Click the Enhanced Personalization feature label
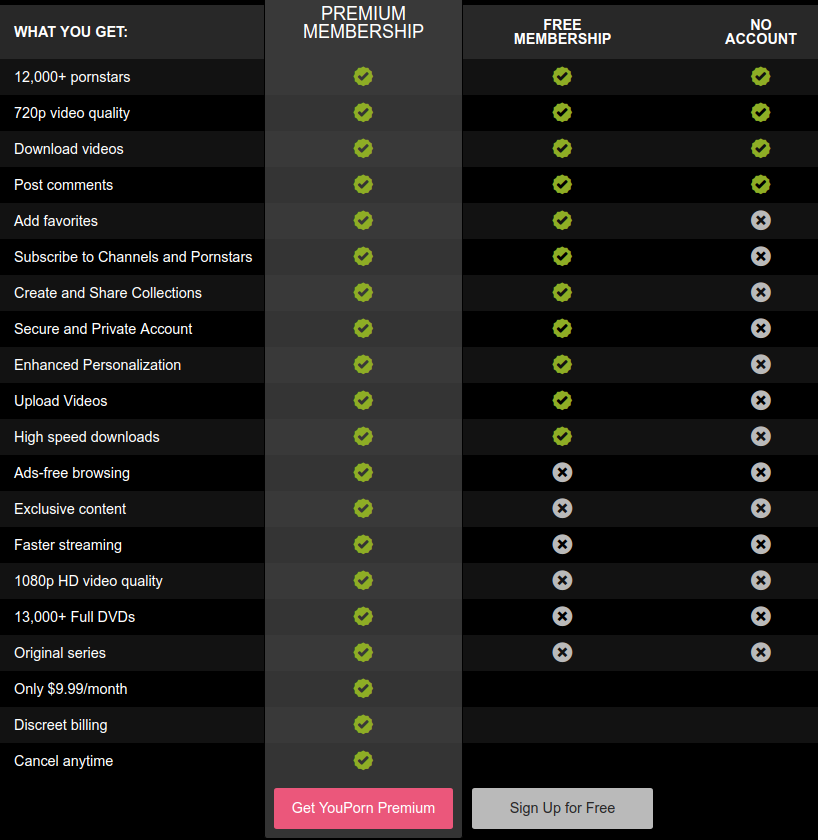818x840 pixels. [97, 365]
